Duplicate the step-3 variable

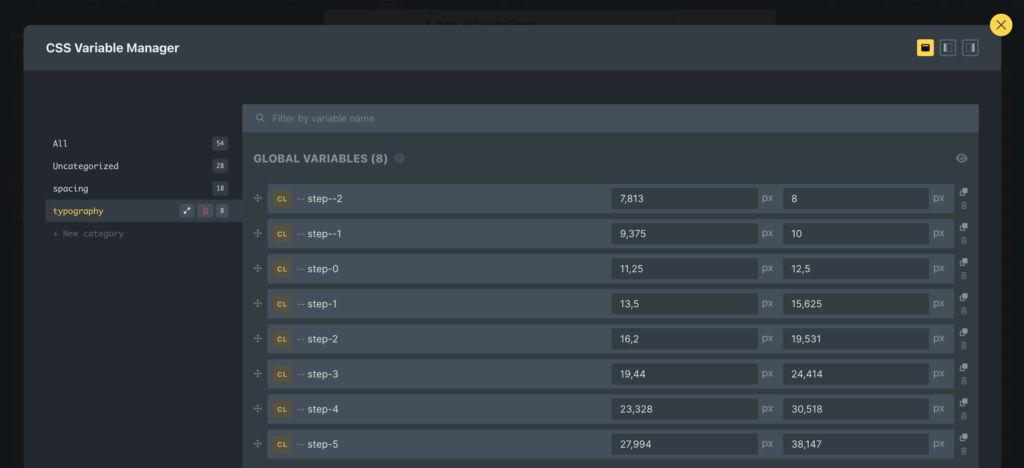click(x=964, y=367)
